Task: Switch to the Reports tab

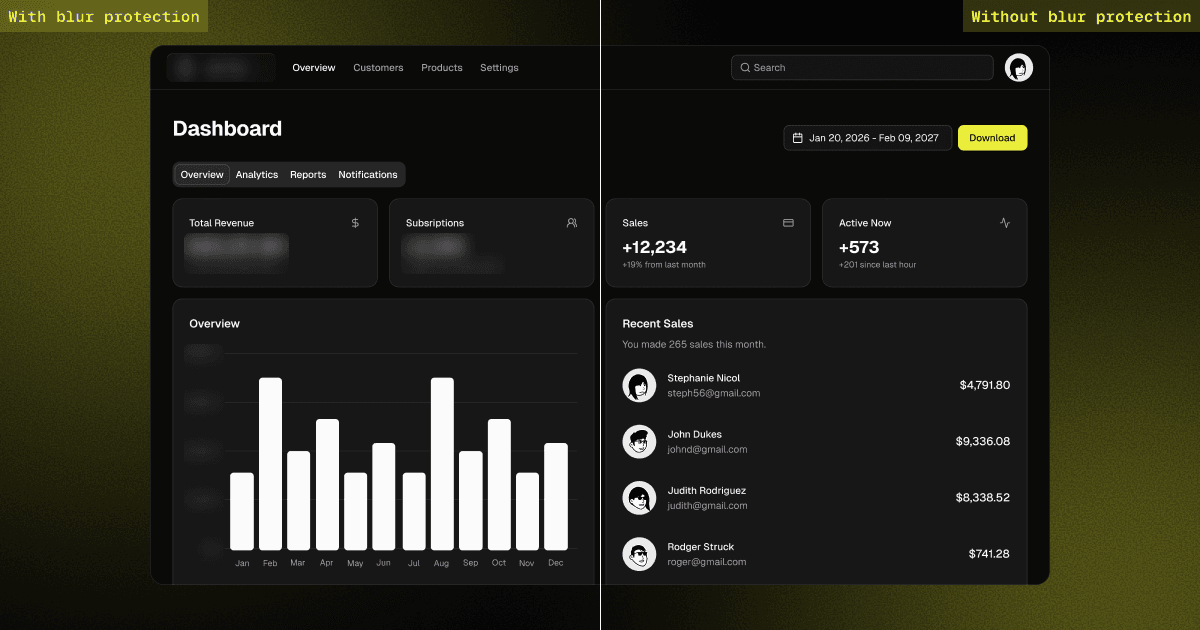Action: pyautogui.click(x=308, y=175)
